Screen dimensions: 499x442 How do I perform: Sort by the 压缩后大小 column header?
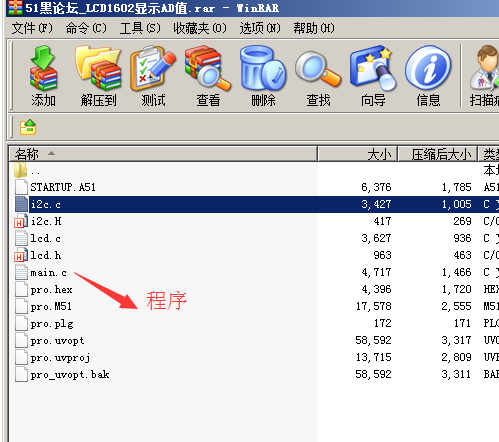(438, 154)
